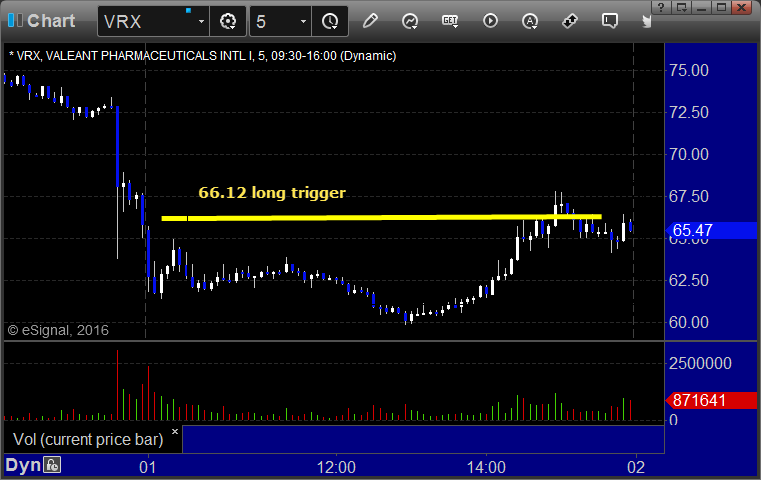The width and height of the screenshot is (761, 480).
Task: Click the 62.50 price axis label
Action: (x=688, y=280)
